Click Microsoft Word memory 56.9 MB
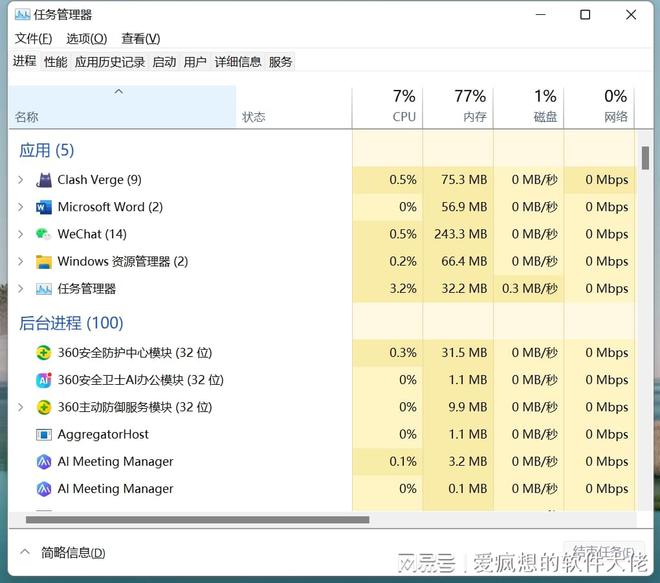660x583 pixels. [x=464, y=207]
